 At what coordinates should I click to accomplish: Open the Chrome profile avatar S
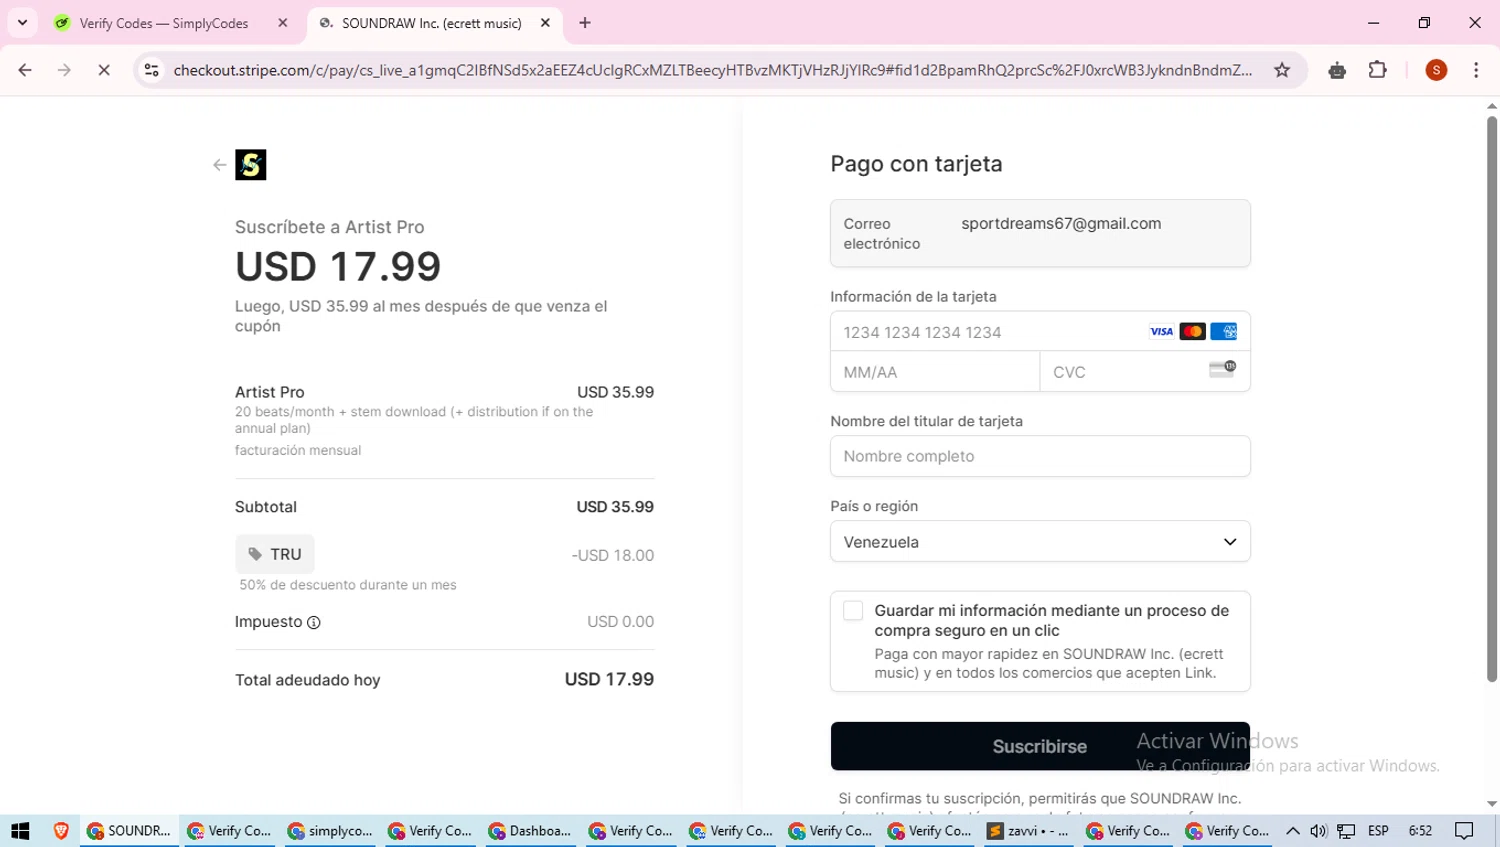[1436, 70]
